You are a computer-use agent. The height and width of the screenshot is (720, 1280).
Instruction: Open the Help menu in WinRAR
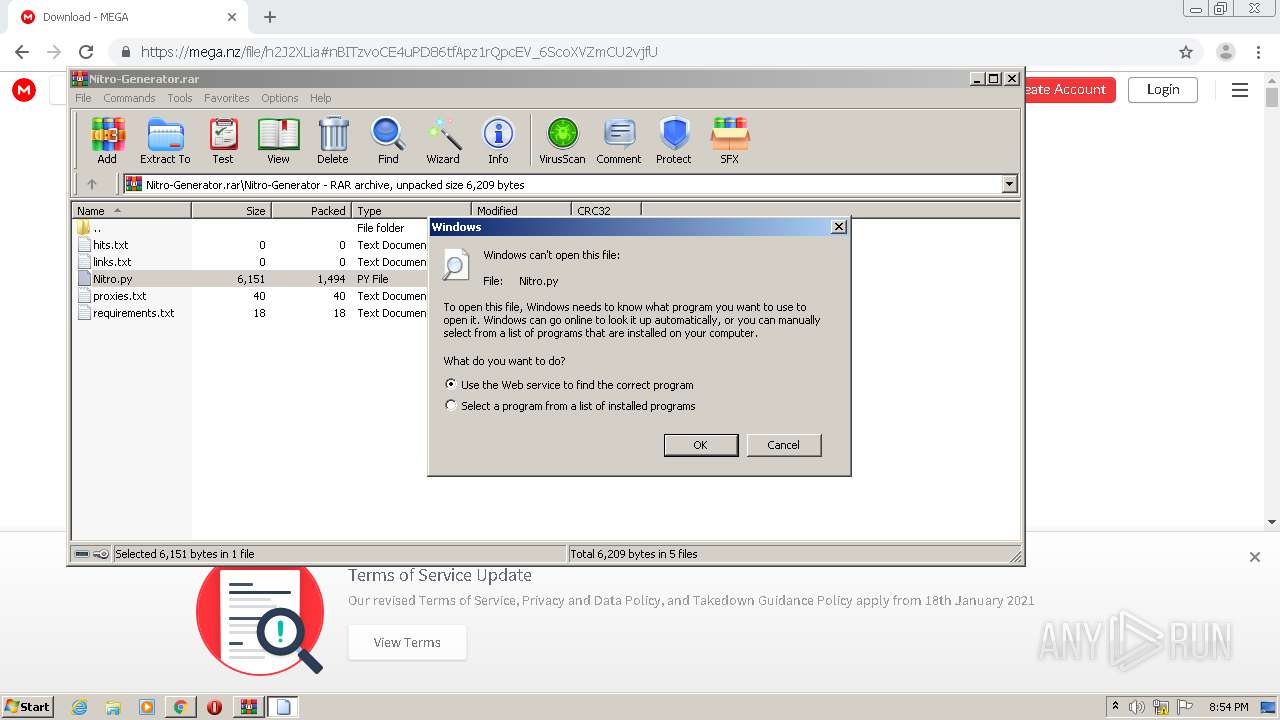click(x=320, y=98)
